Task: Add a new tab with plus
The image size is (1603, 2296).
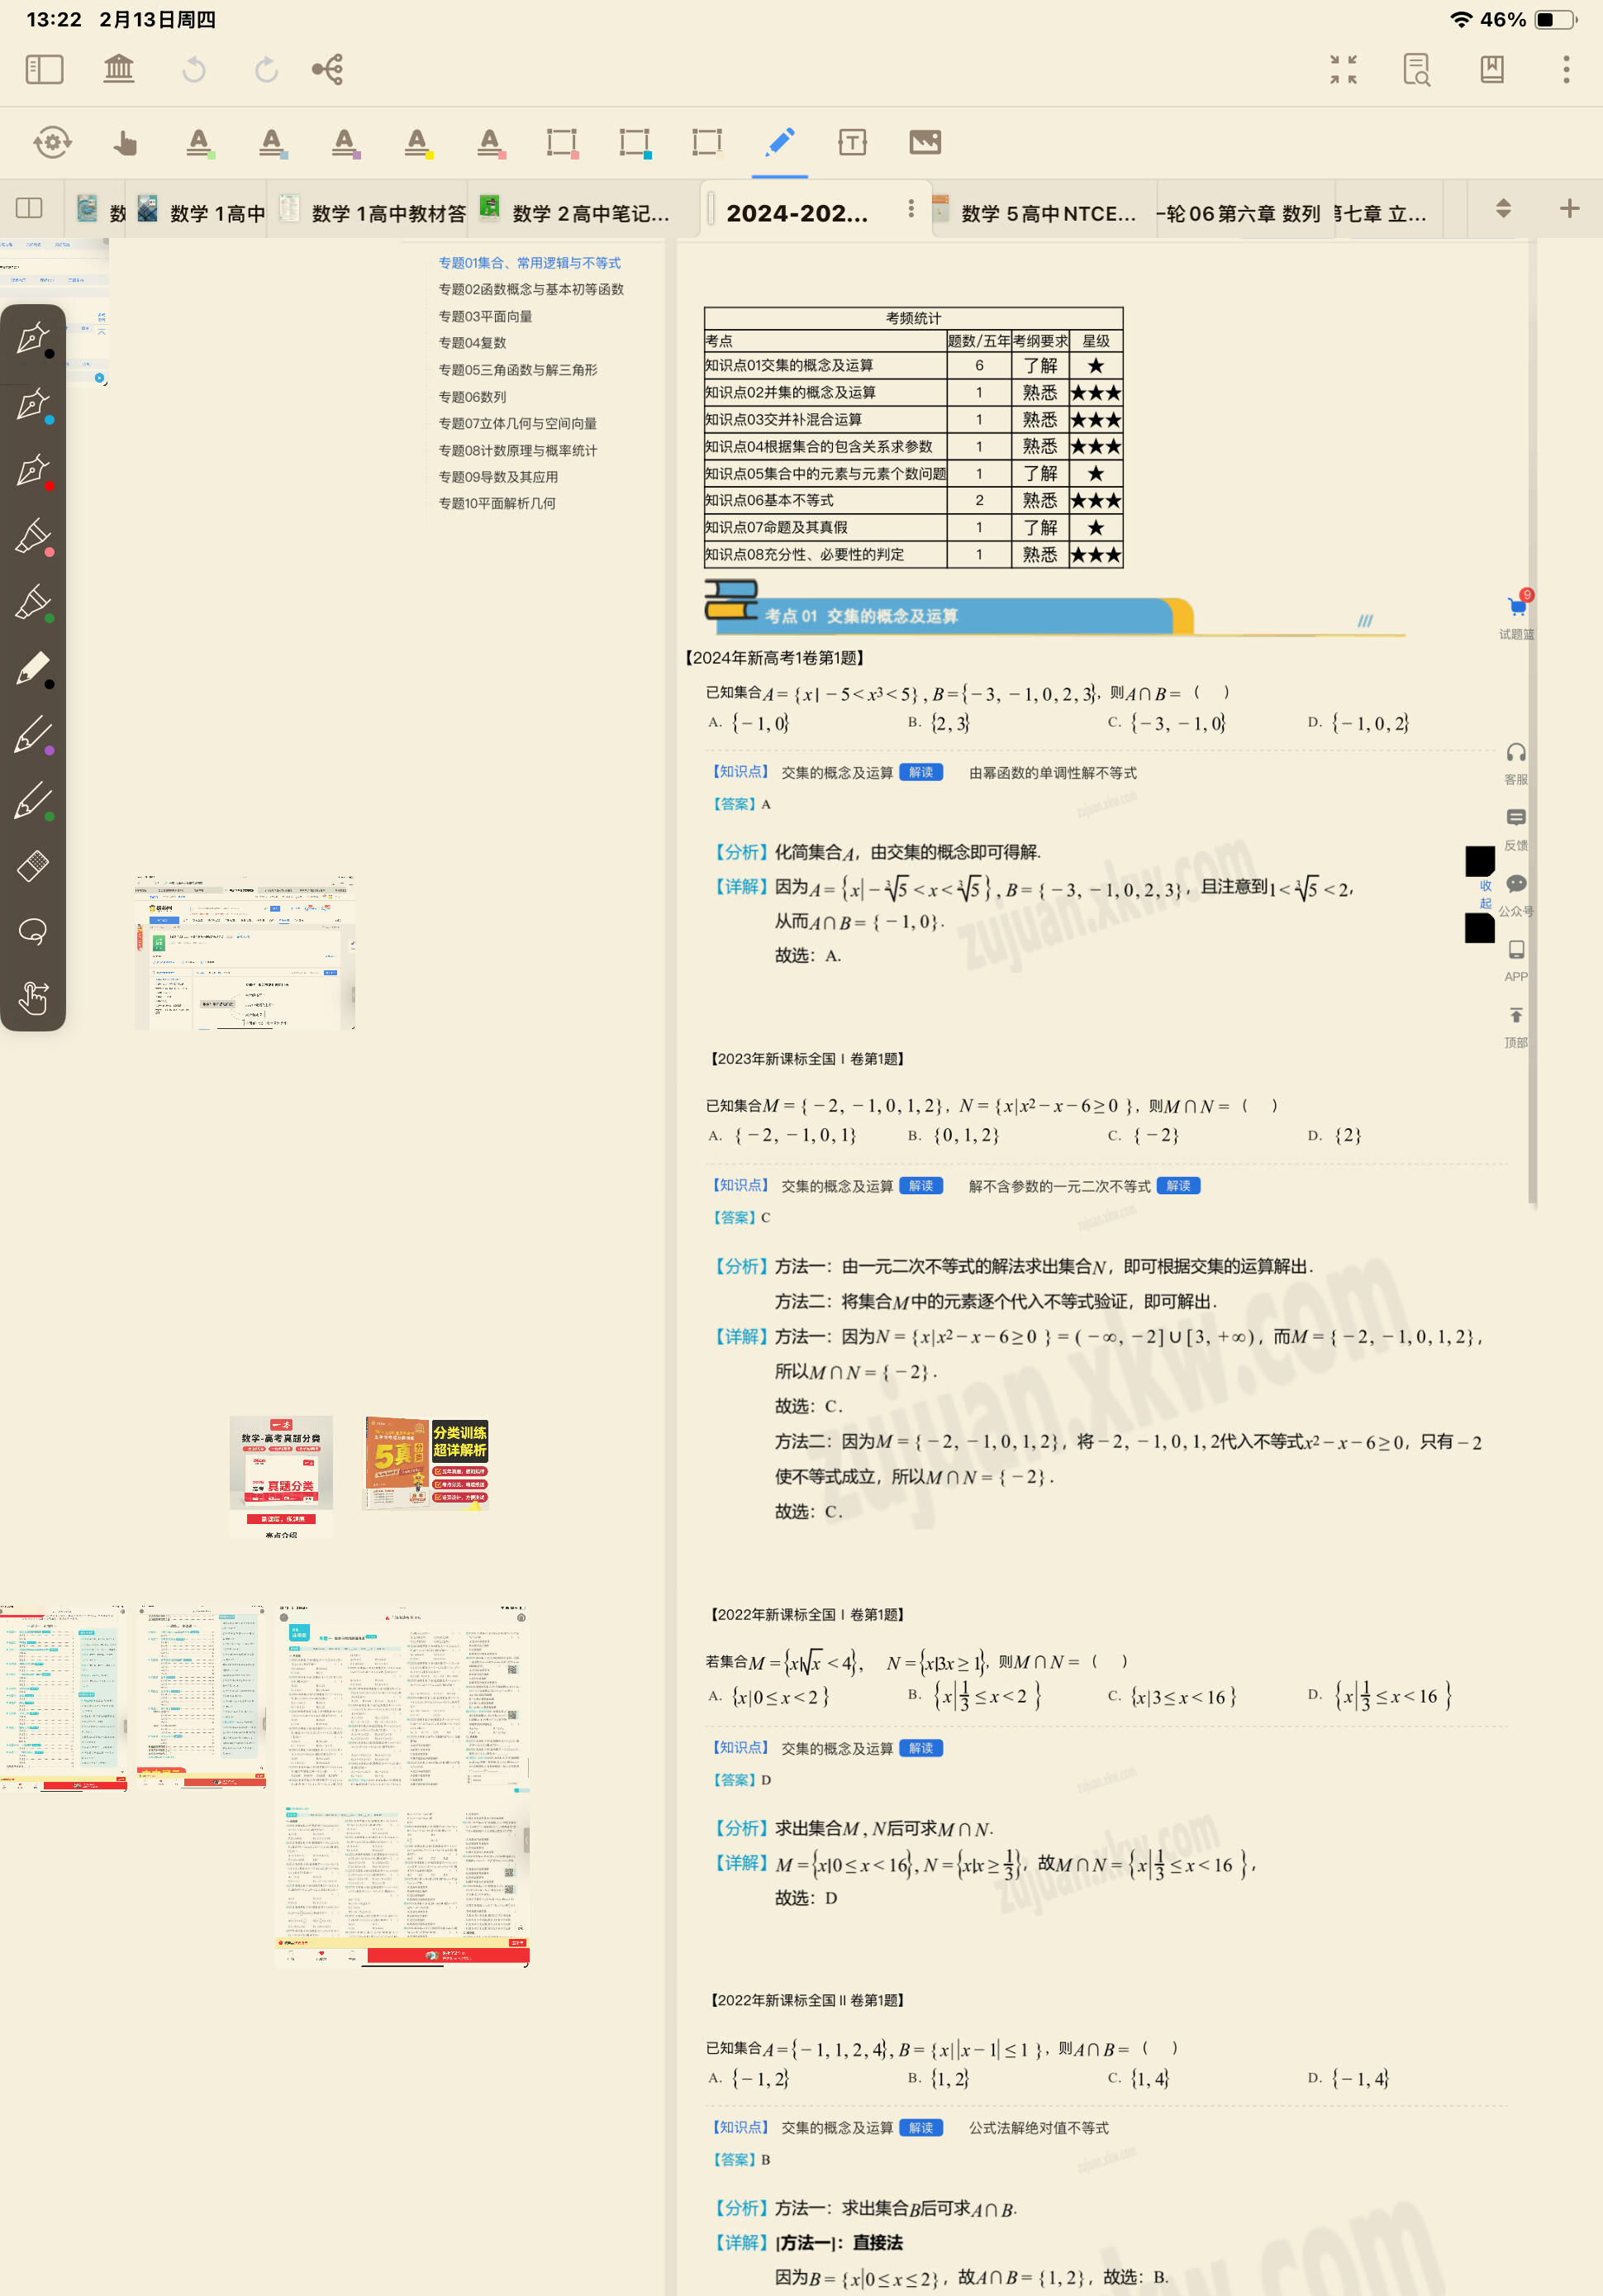Action: 1569,208
